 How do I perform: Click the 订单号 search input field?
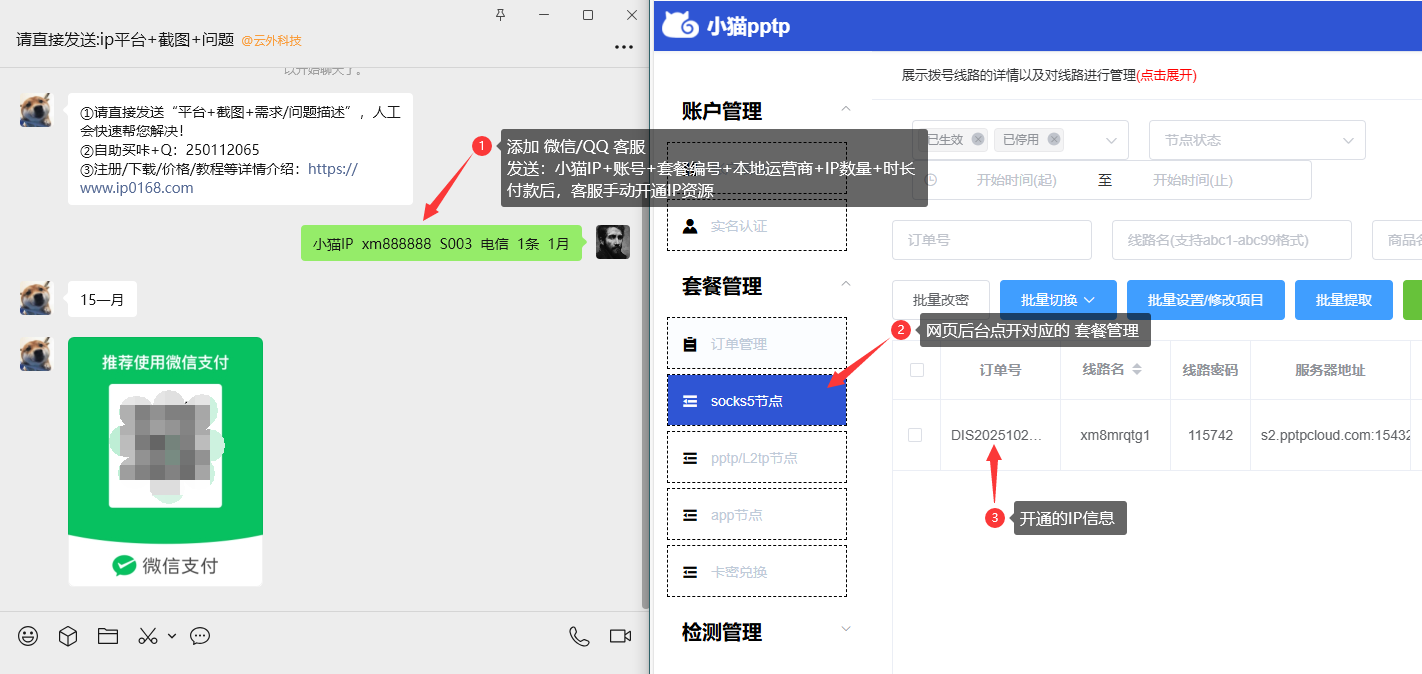pyautogui.click(x=991, y=240)
